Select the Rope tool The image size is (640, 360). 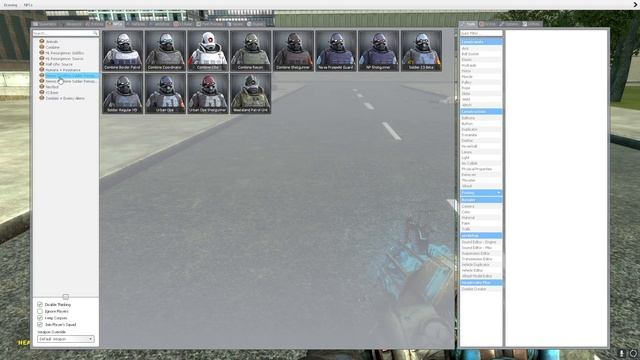[x=481, y=88]
